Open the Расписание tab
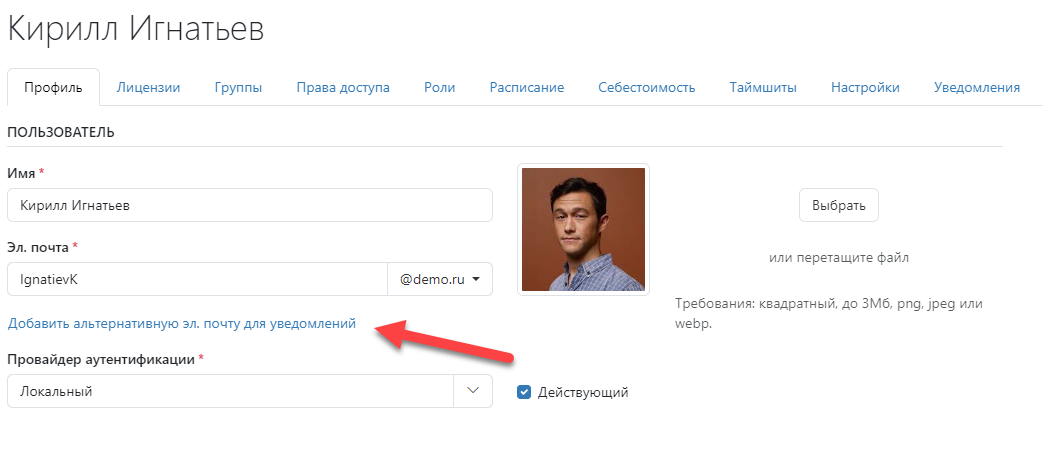Viewport: 1043px width, 452px height. (526, 87)
